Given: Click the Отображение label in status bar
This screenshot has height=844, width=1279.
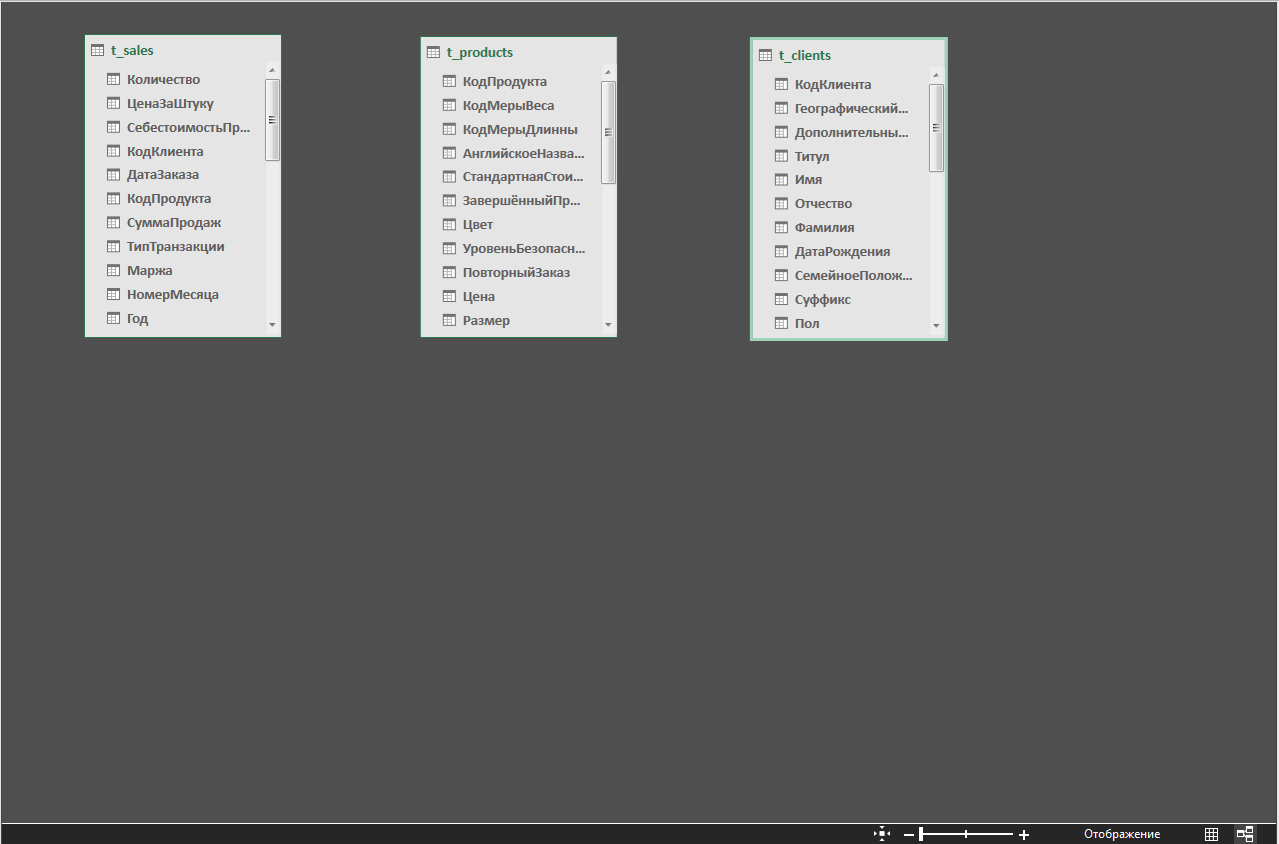Looking at the screenshot, I should 1122,834.
